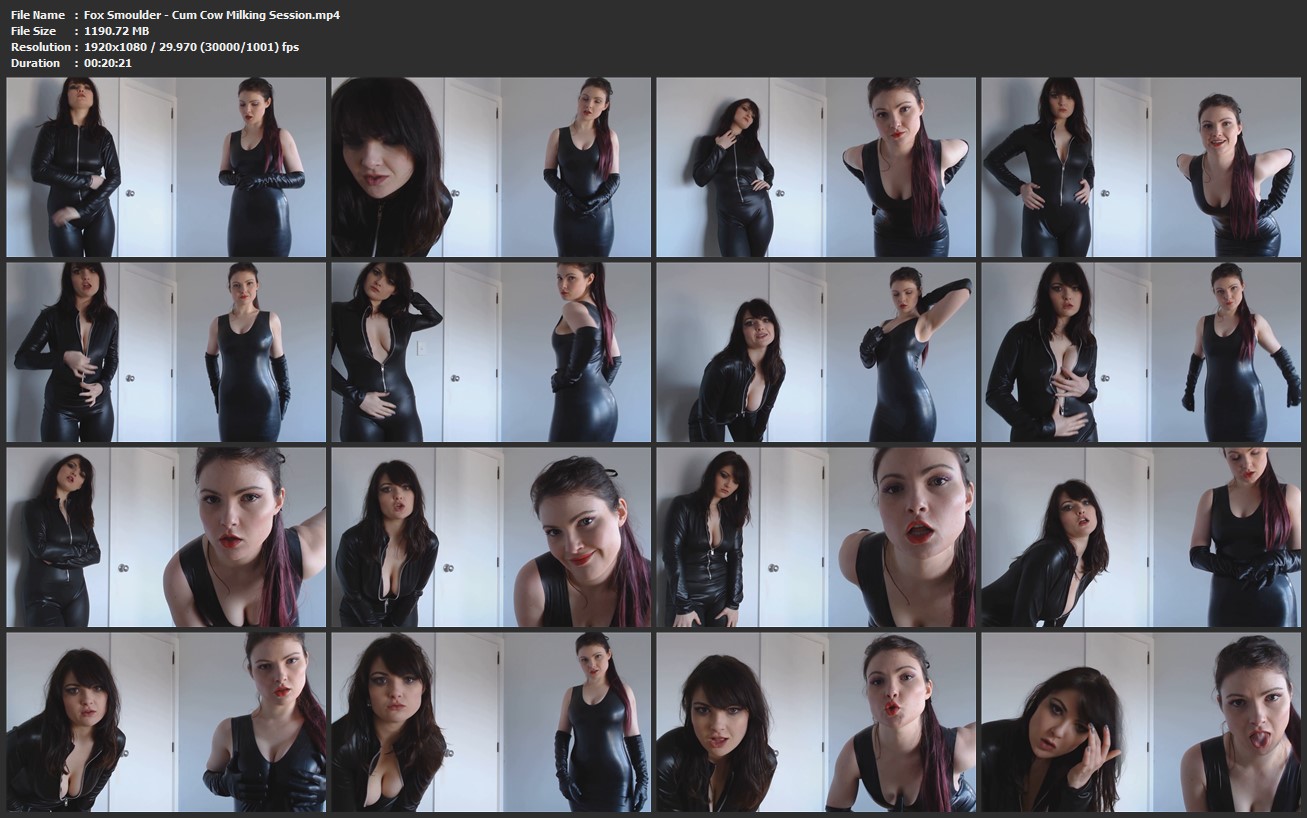
Task: Select the "00:20:21" duration value
Action: pos(108,63)
